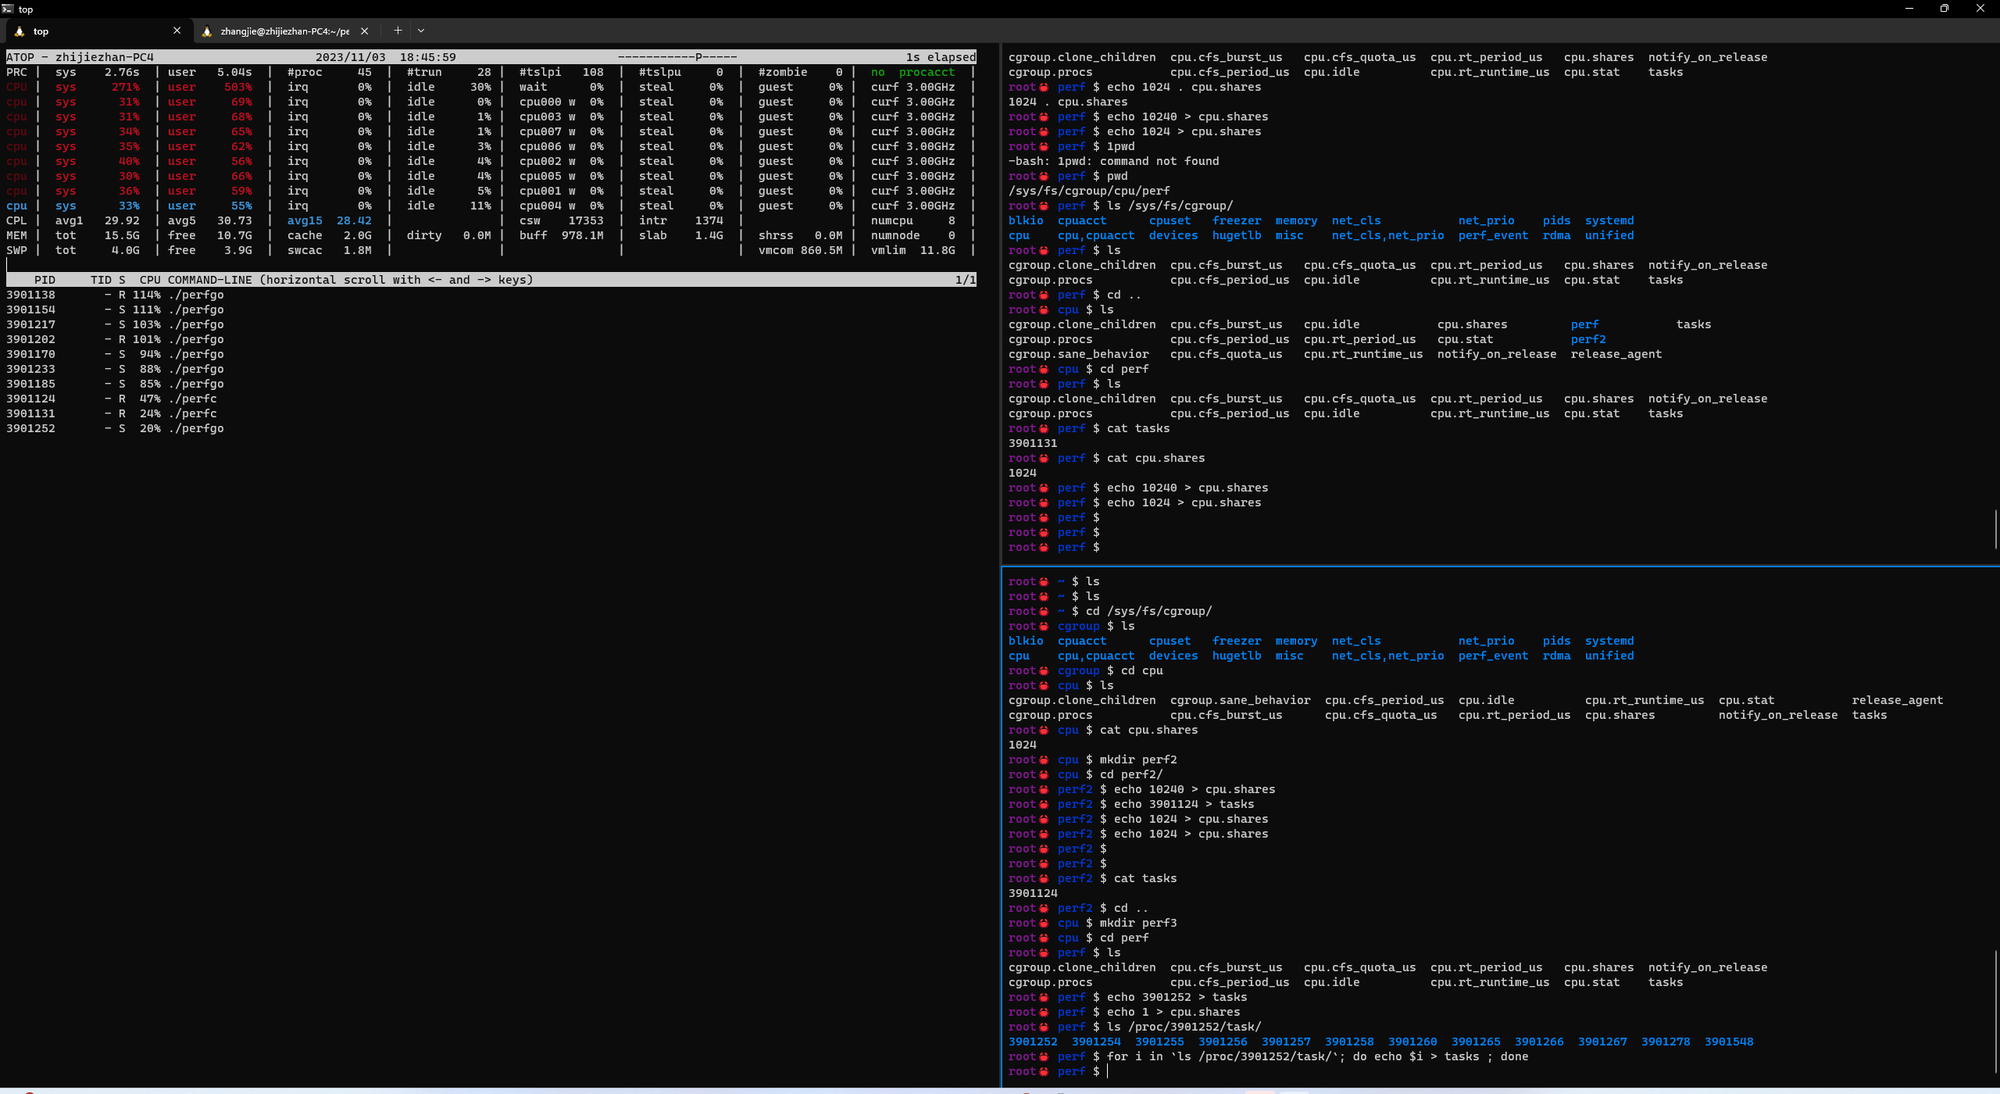This screenshot has width=2000, height=1094.
Task: Select process 3901138 row in atop
Action: [490, 295]
